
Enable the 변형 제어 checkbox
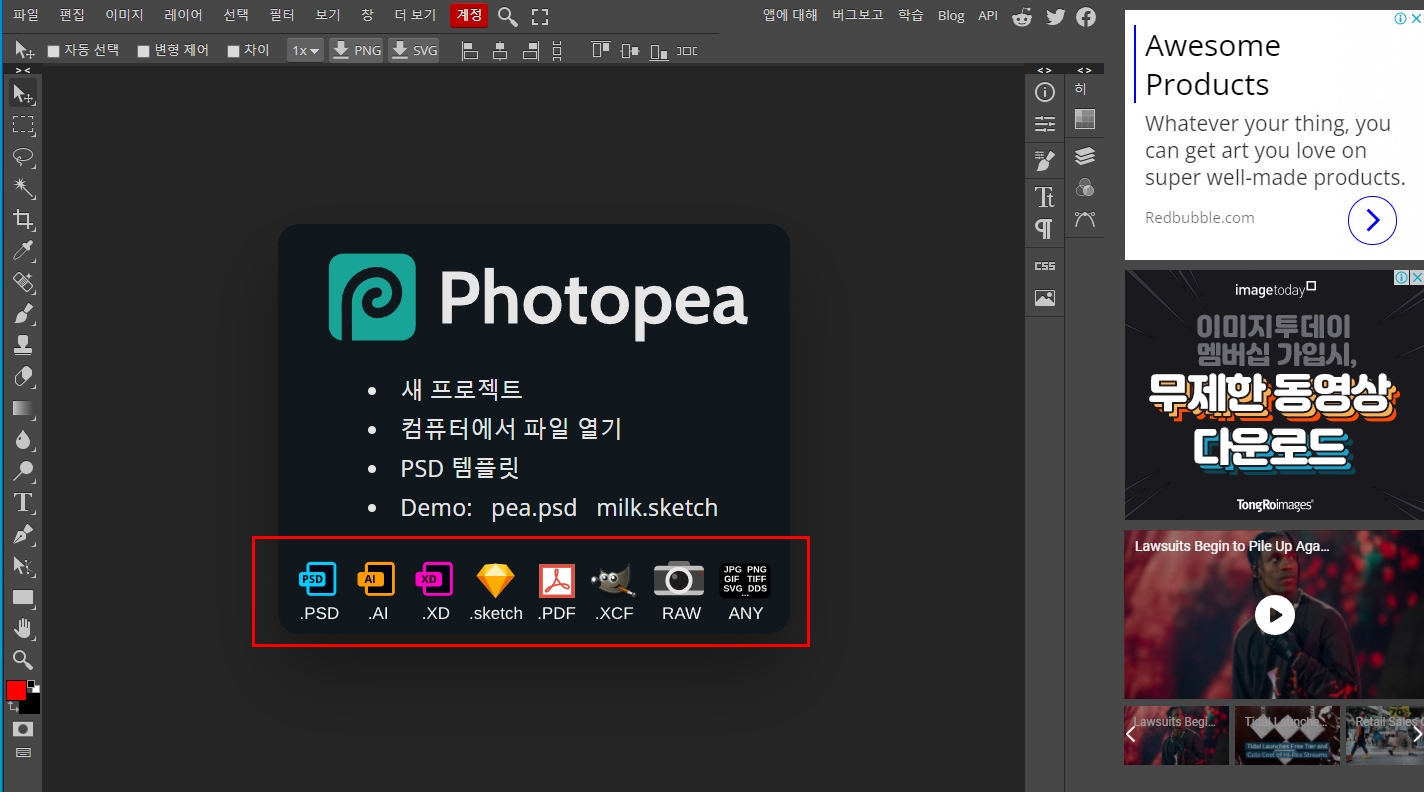point(143,51)
